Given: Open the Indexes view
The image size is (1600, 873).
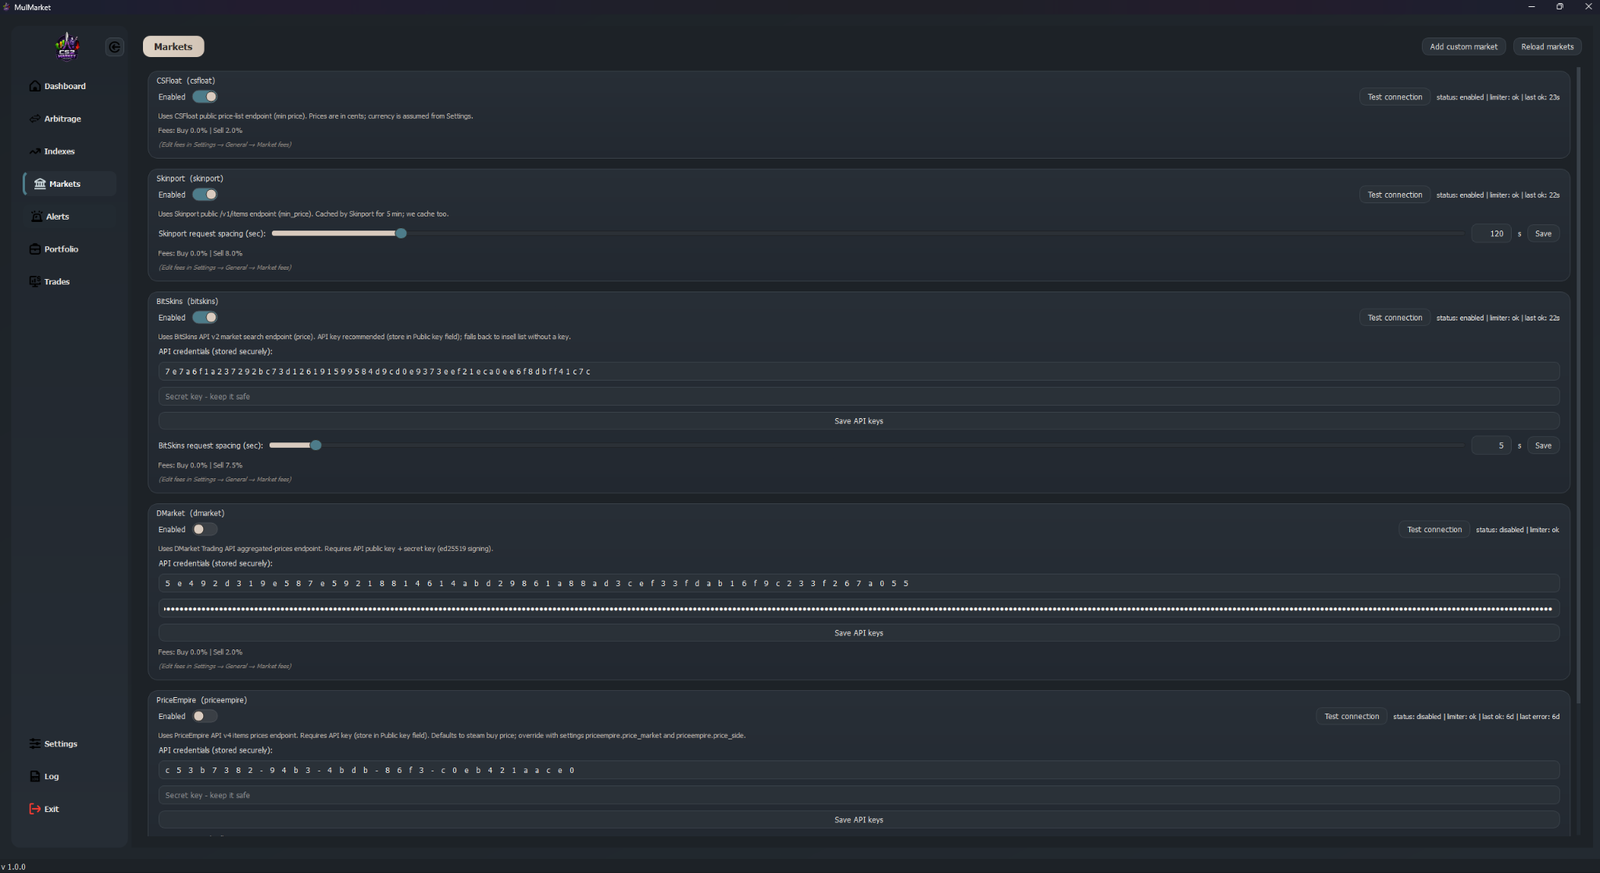Looking at the screenshot, I should pos(53,151).
